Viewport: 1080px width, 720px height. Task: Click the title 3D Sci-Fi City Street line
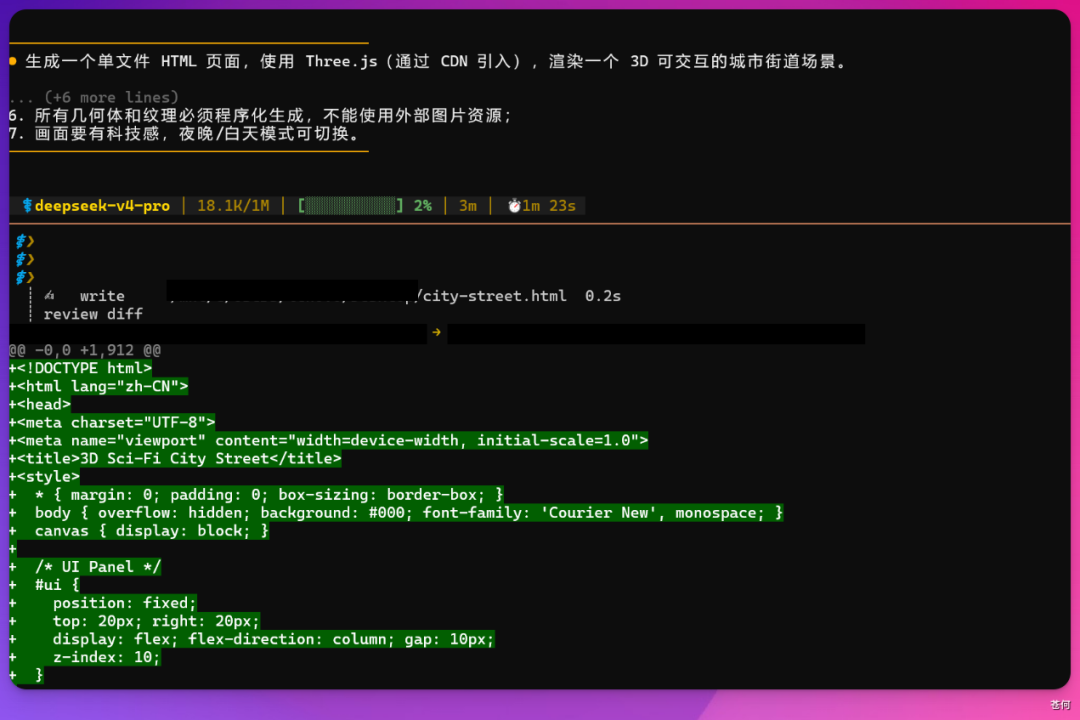175,459
